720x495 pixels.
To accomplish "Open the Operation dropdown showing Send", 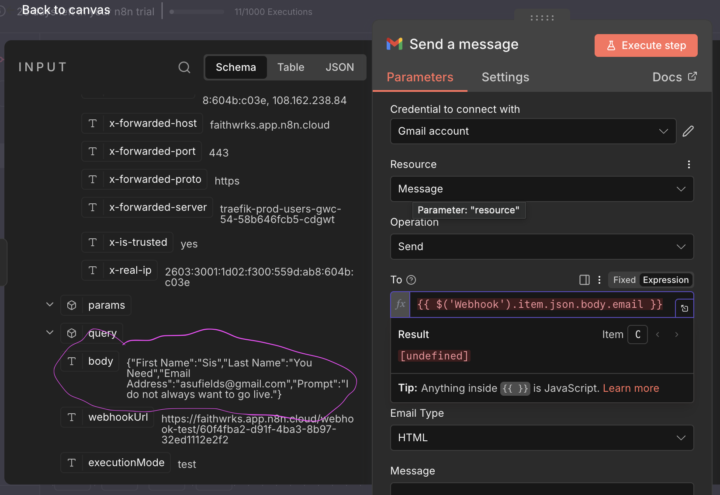I will point(541,246).
